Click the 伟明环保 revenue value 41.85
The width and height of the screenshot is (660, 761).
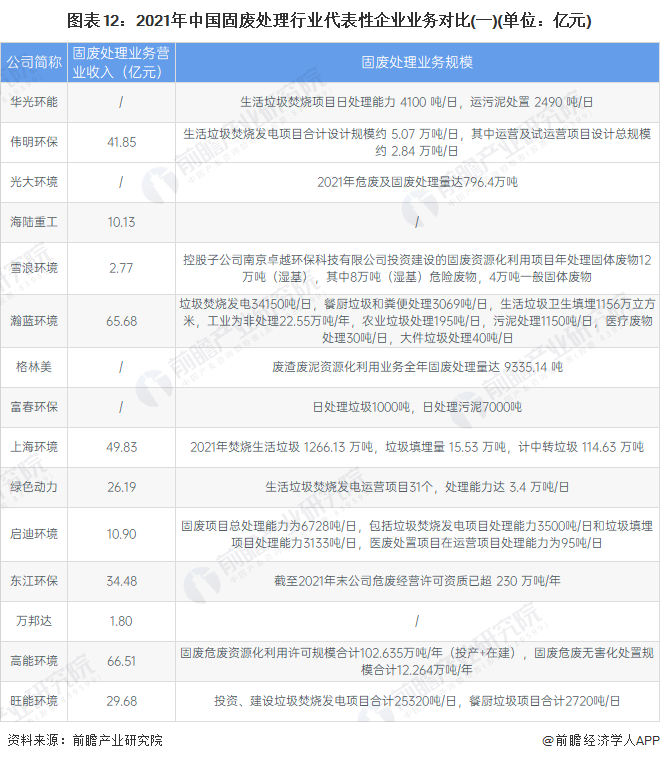pos(120,142)
